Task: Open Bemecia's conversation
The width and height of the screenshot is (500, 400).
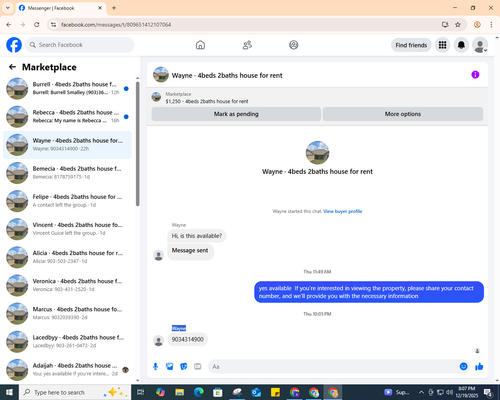Action: pyautogui.click(x=67, y=173)
